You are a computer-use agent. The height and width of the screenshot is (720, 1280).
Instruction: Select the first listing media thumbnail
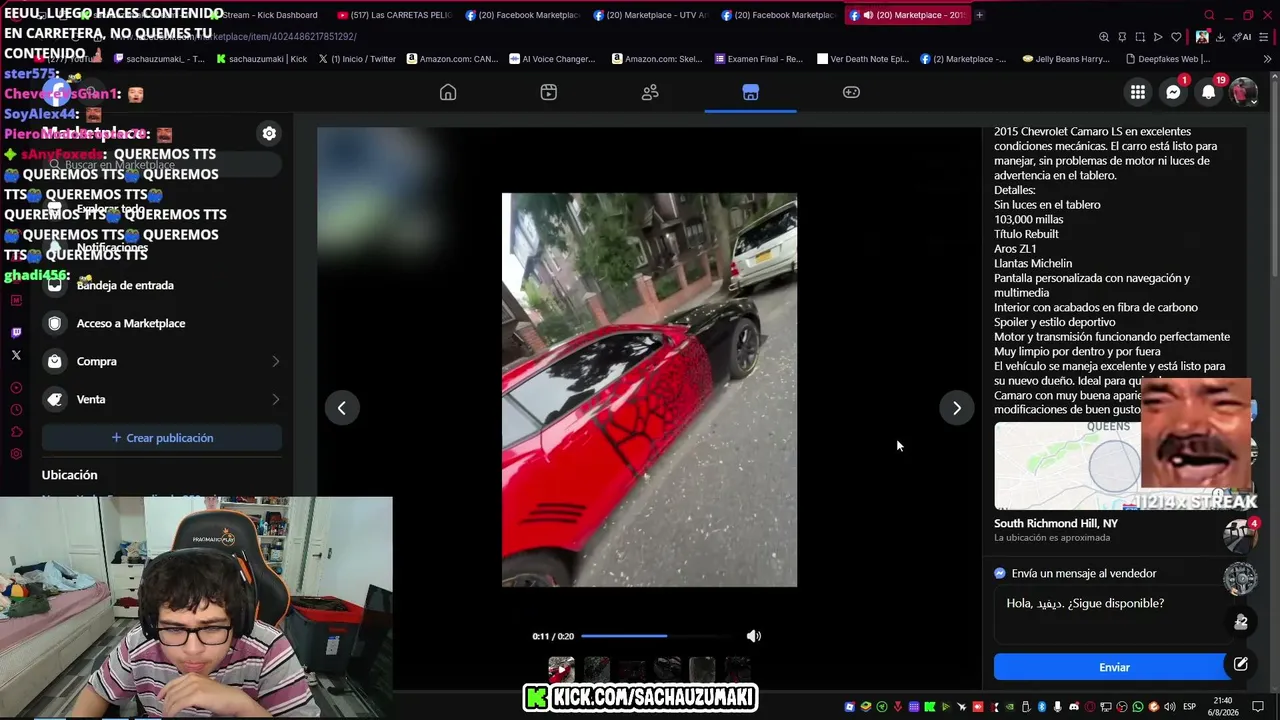[561, 668]
